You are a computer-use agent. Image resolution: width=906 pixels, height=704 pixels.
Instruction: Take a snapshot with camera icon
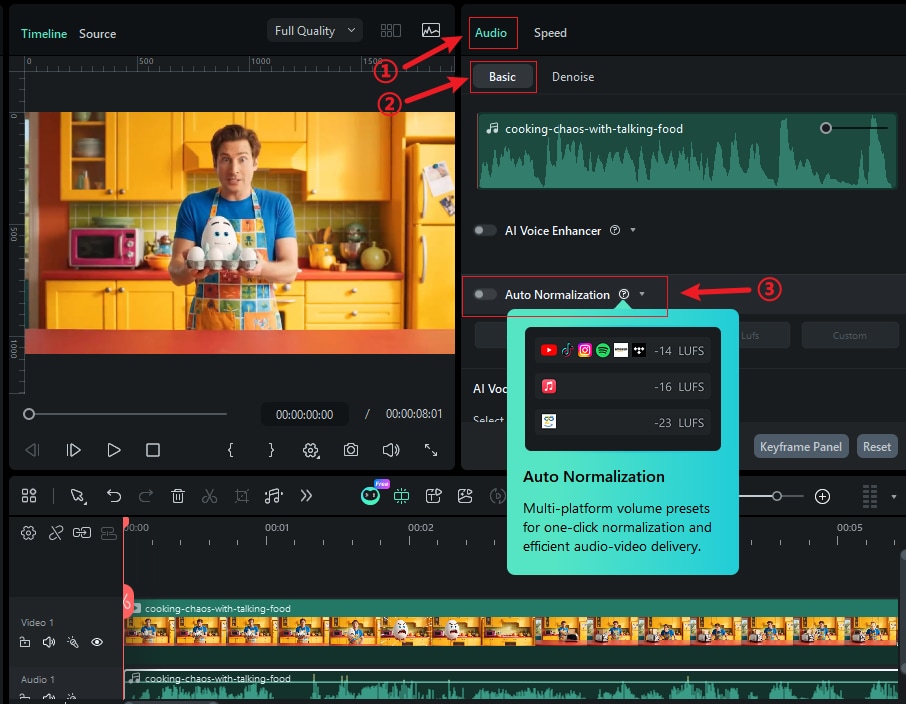[x=351, y=450]
